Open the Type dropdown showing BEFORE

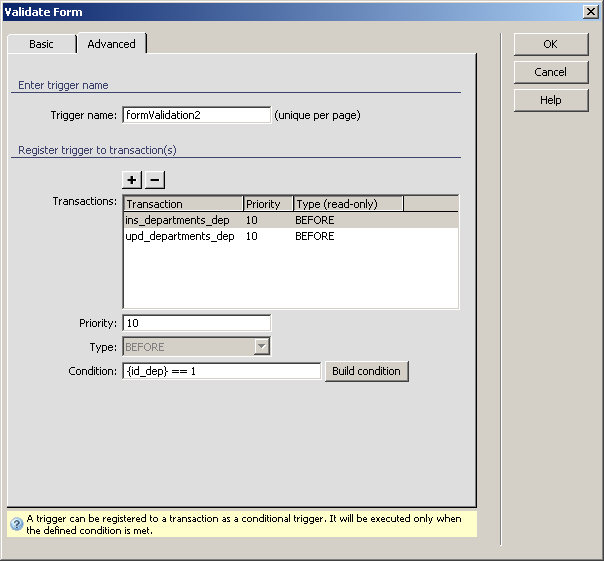(261, 347)
